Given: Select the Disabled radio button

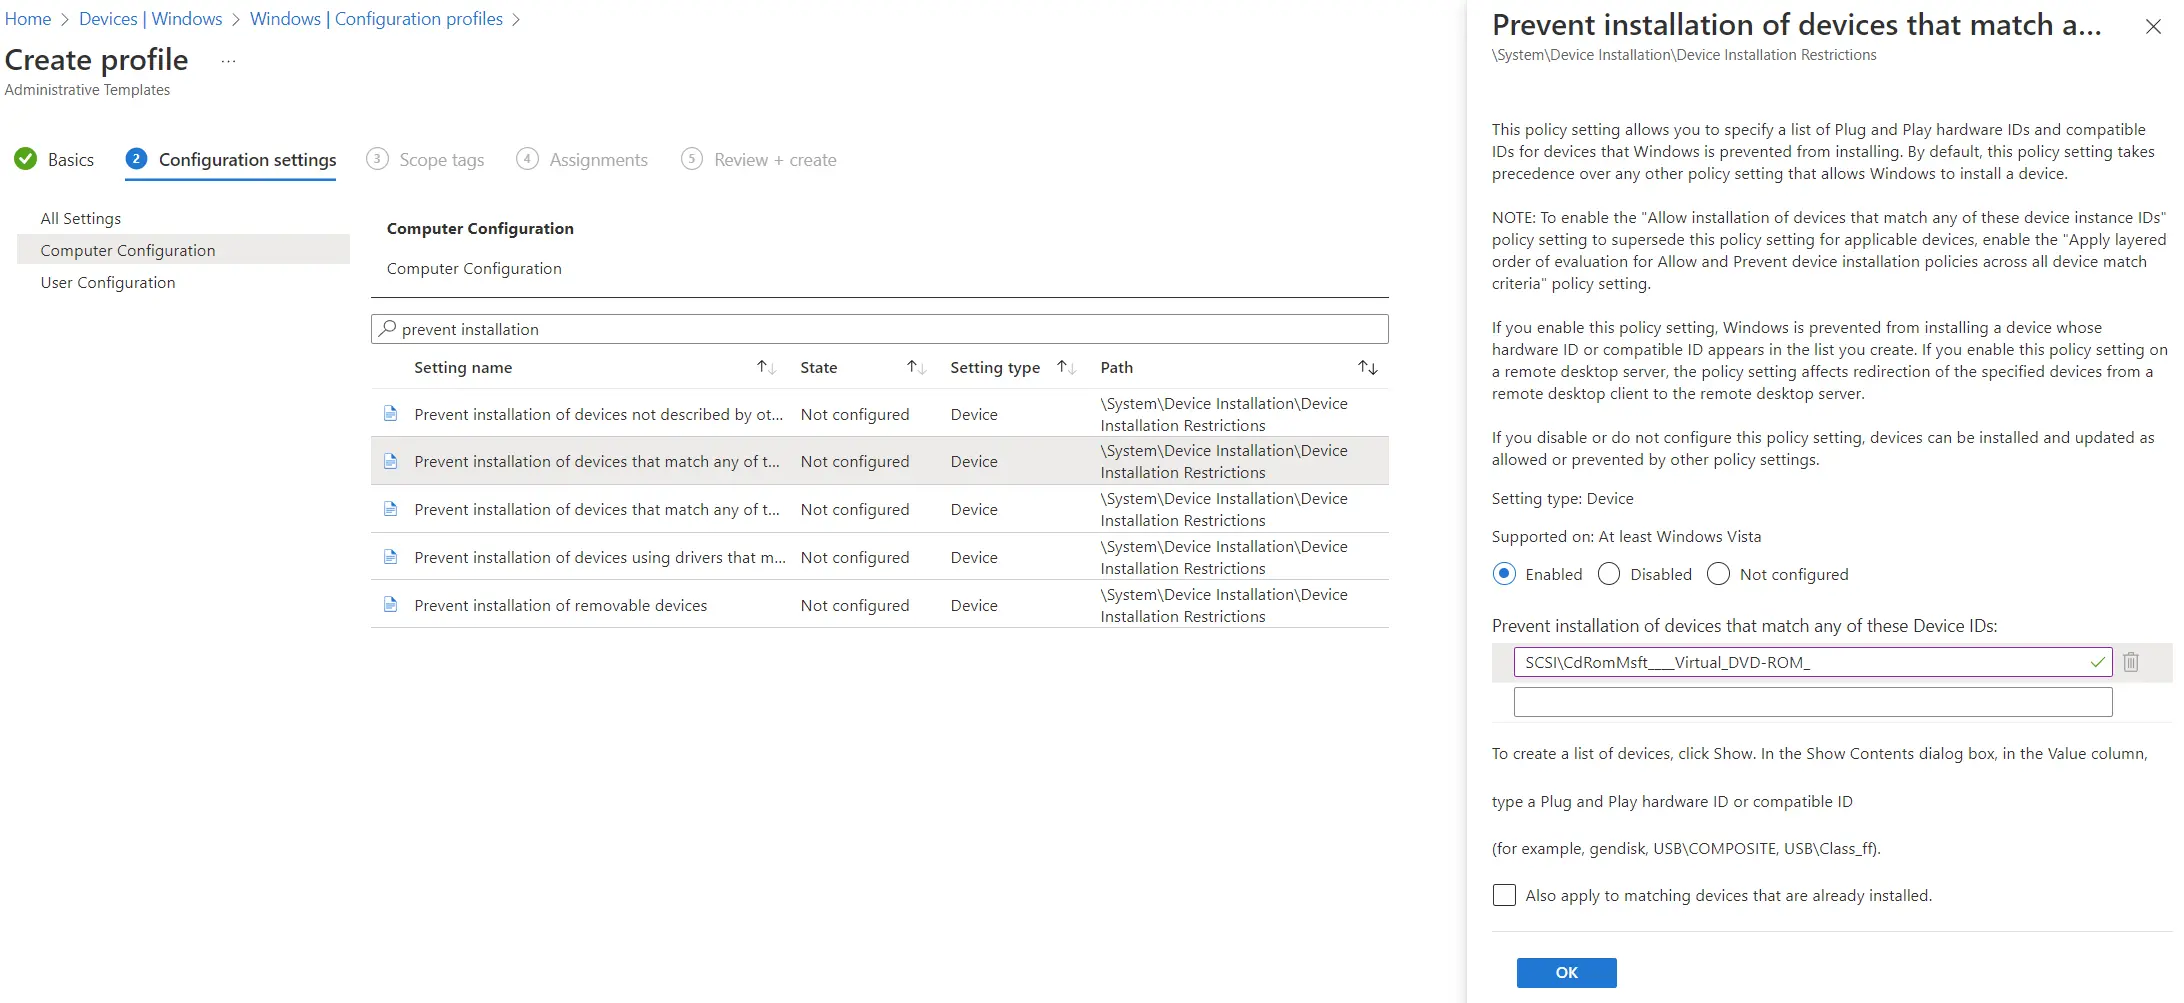Looking at the screenshot, I should click(1609, 574).
